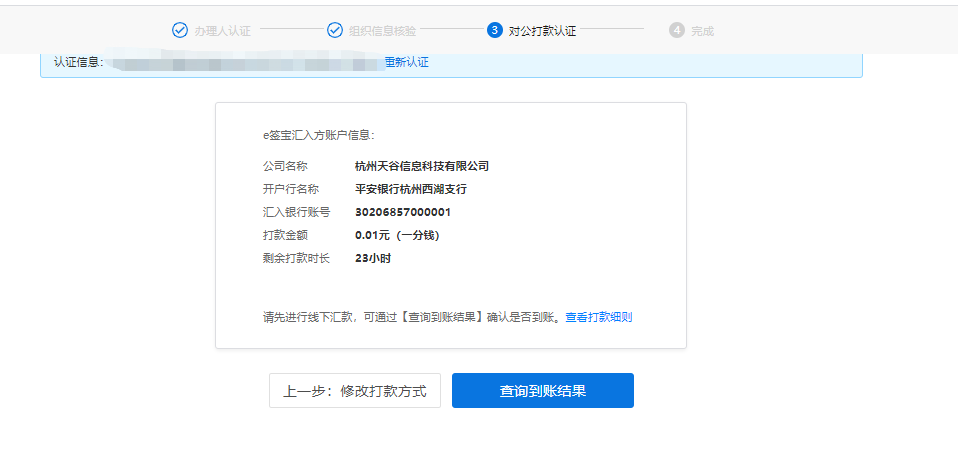Screen dimensions: 958x472
Task: Click the company name 杭州天谷信息科技有限公司
Action: tap(422, 166)
